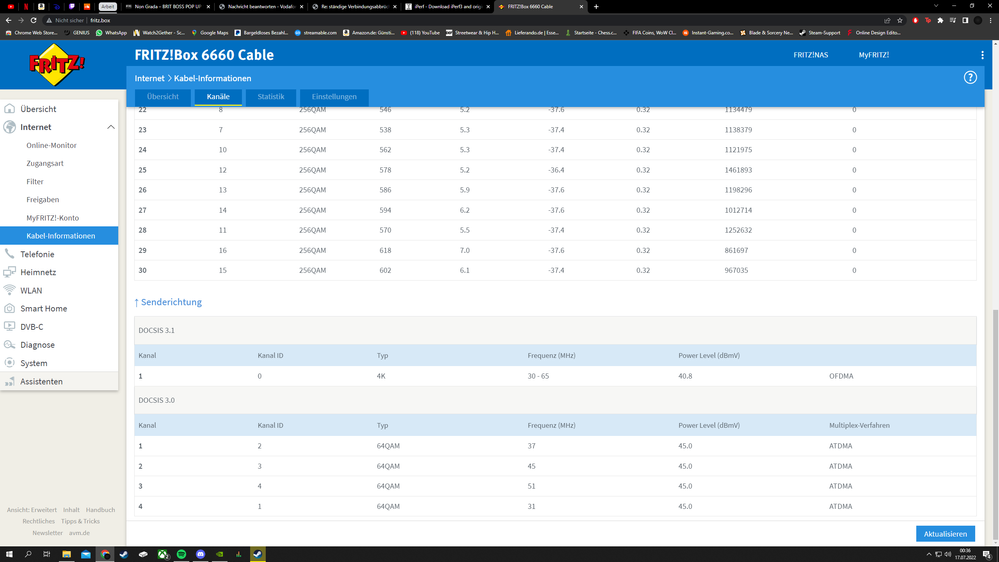Viewport: 999px width, 562px height.
Task: Open the browser extensions puzzle icon
Action: pos(940,20)
